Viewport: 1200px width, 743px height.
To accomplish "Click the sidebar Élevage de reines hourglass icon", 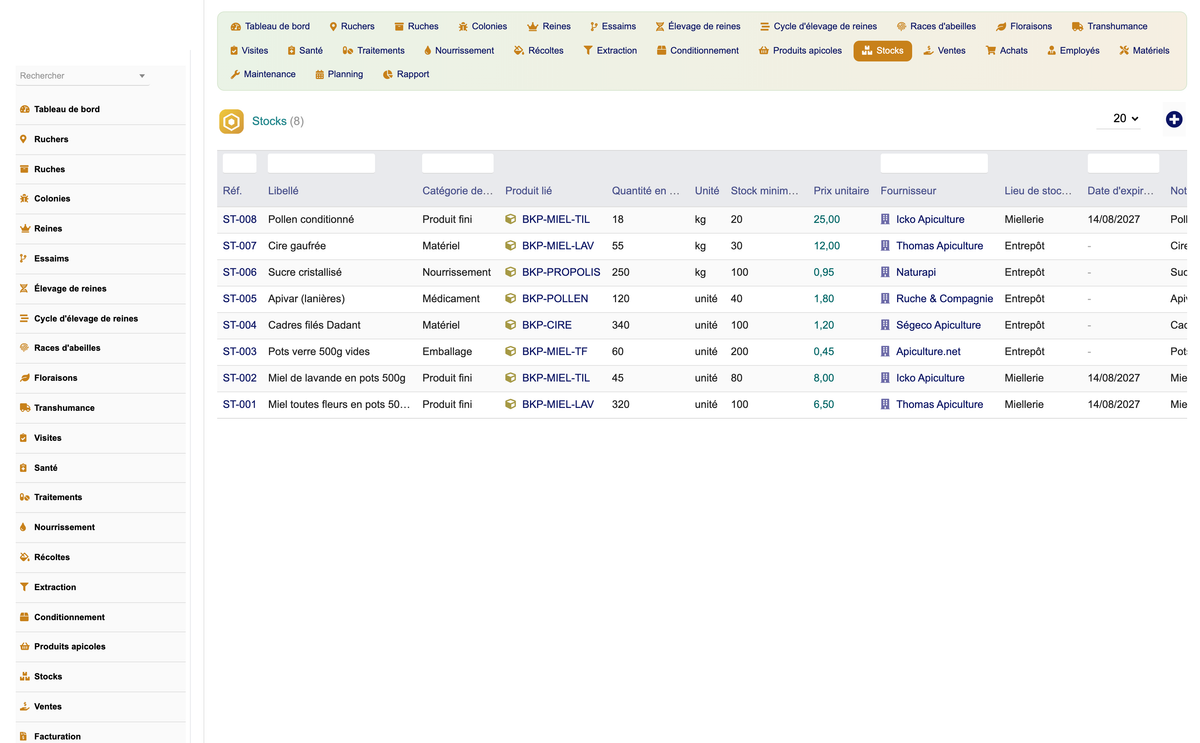I will (x=24, y=288).
